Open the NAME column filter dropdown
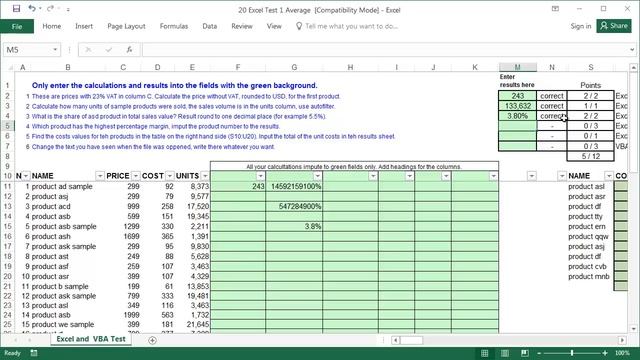The image size is (640, 360). point(100,176)
